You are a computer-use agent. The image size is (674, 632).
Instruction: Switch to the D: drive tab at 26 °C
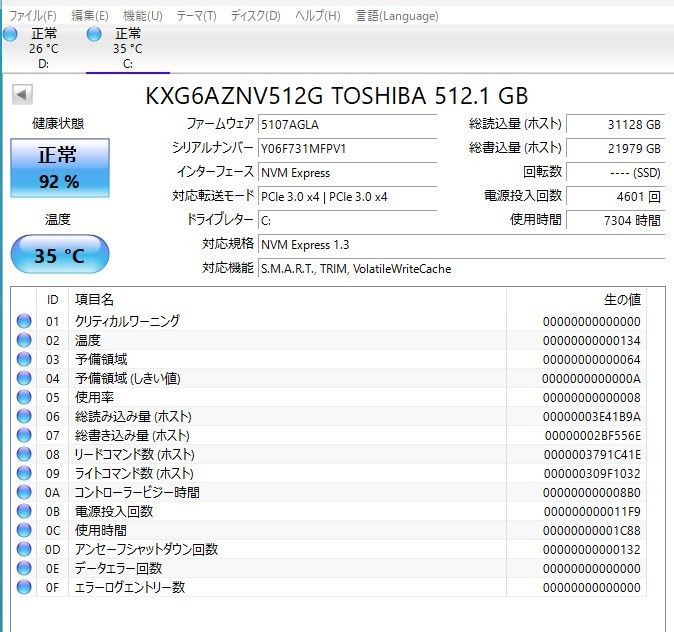[43, 48]
